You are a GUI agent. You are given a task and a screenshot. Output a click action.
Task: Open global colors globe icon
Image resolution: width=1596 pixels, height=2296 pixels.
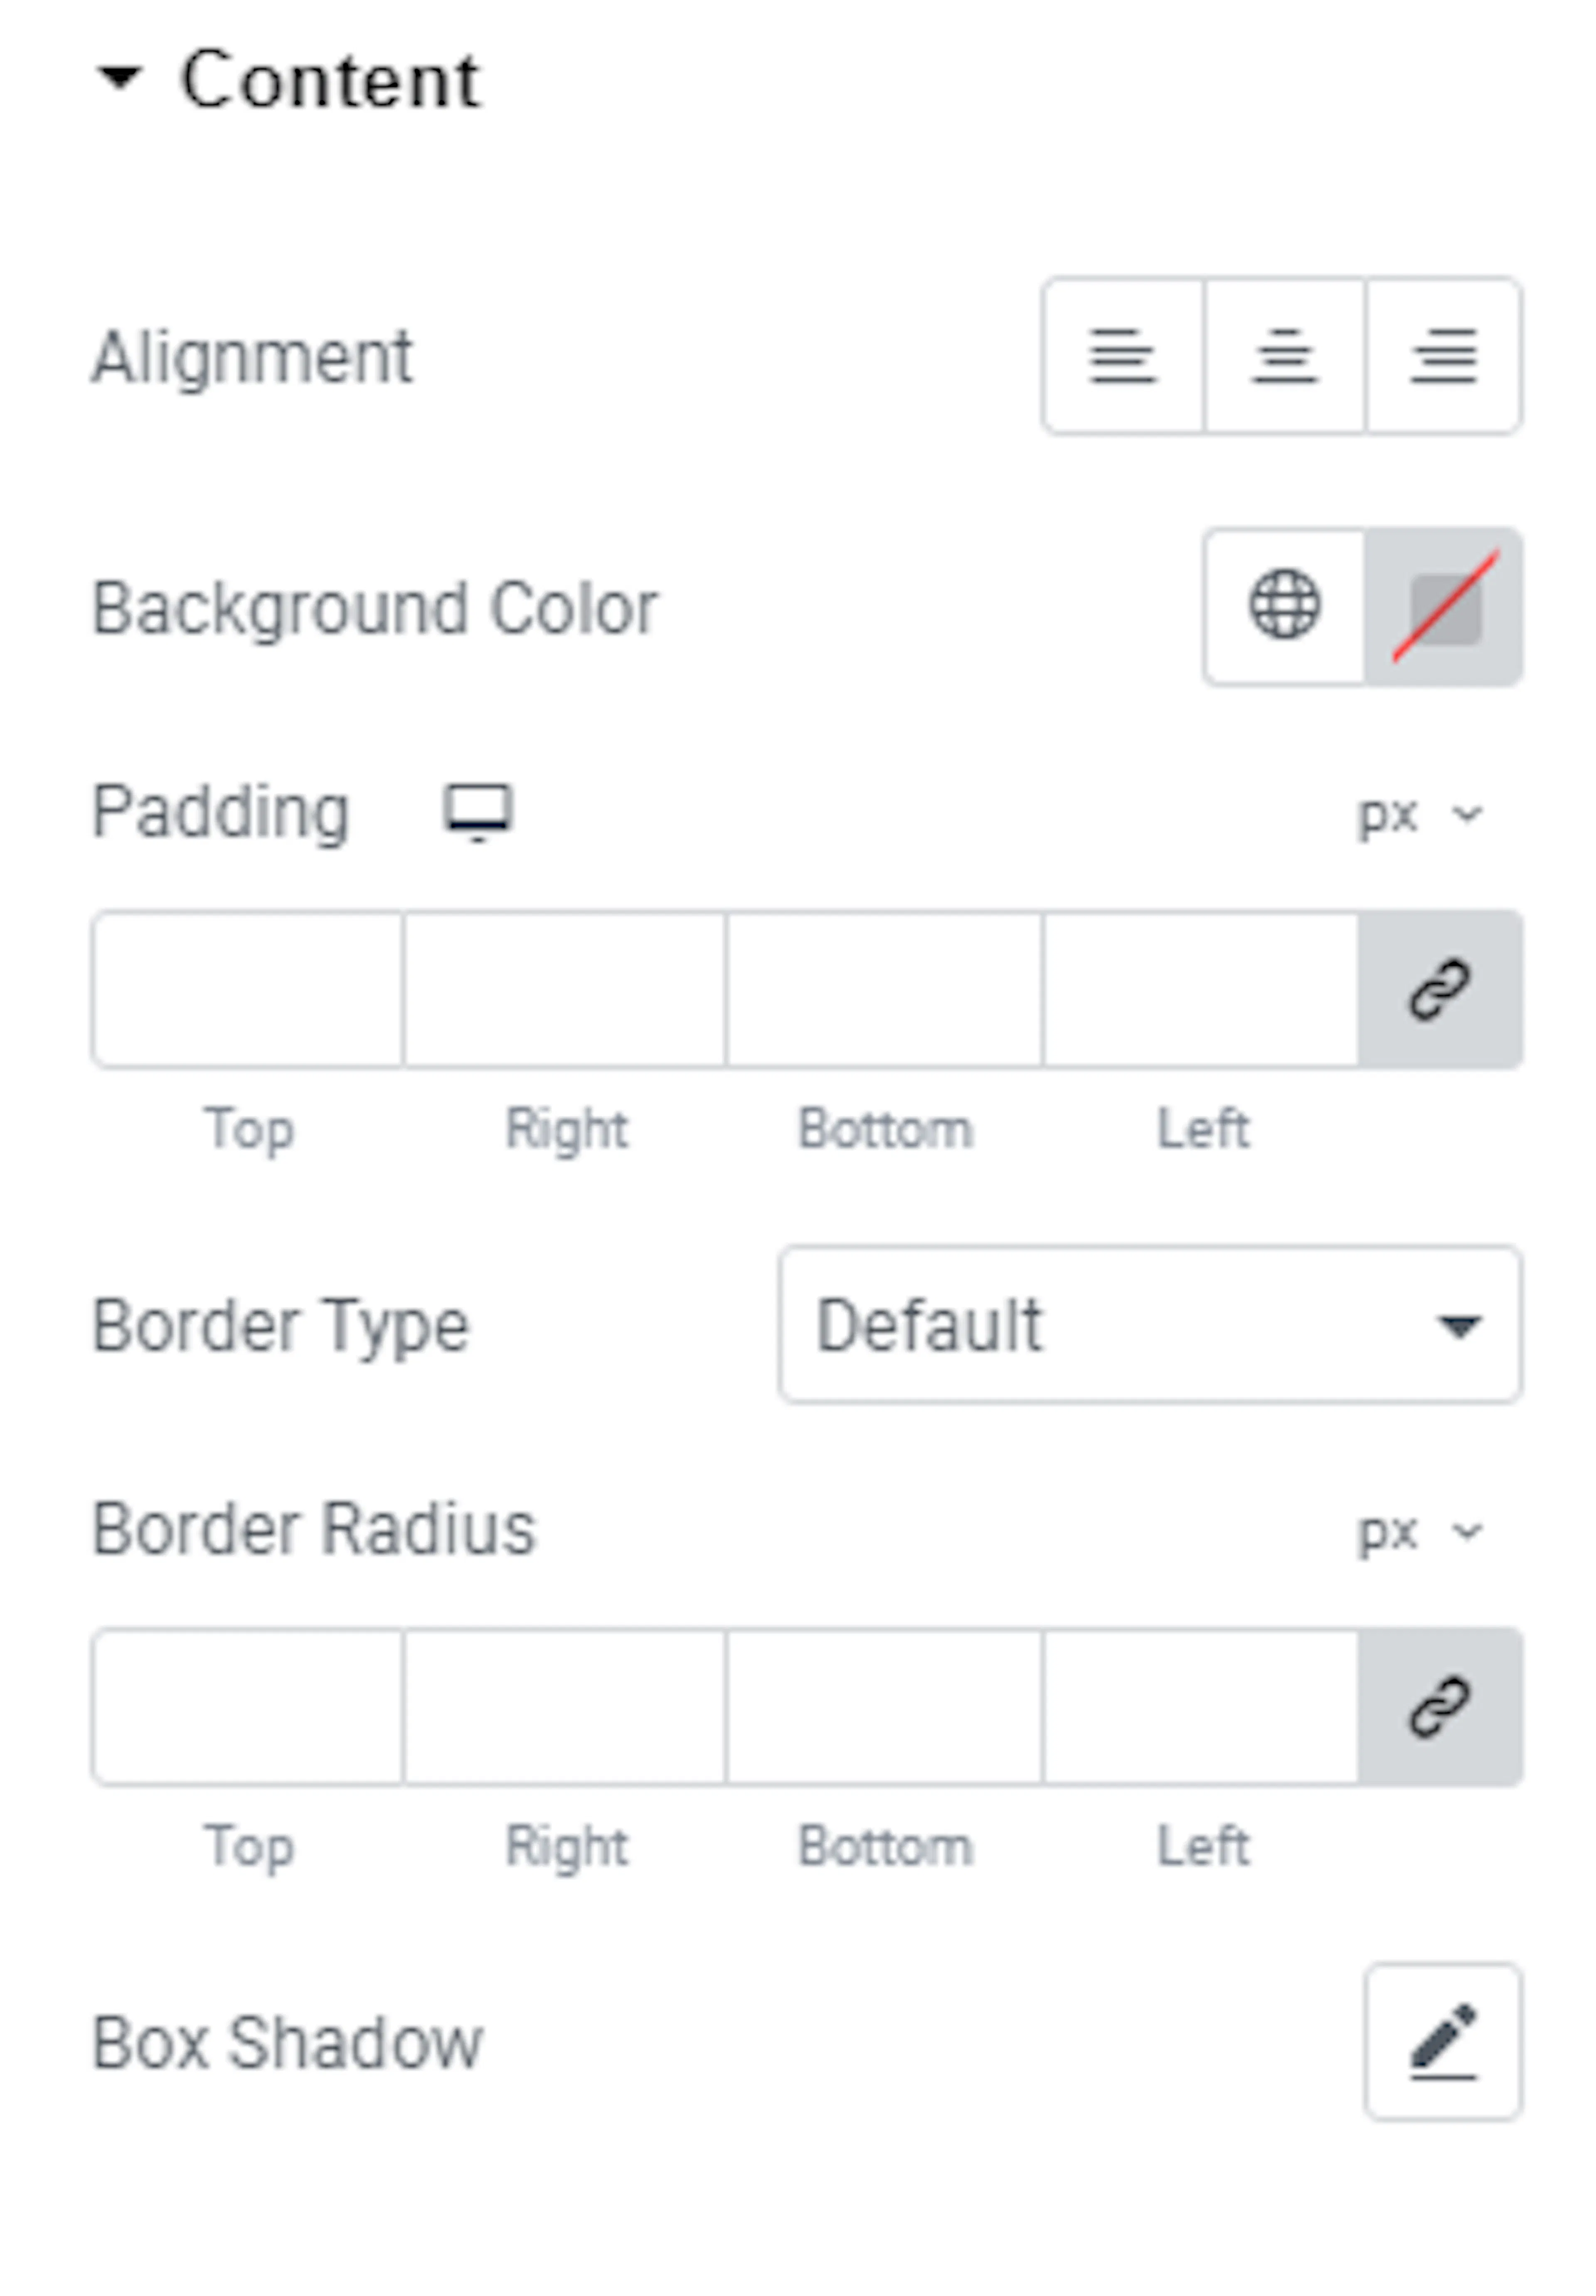click(x=1284, y=606)
